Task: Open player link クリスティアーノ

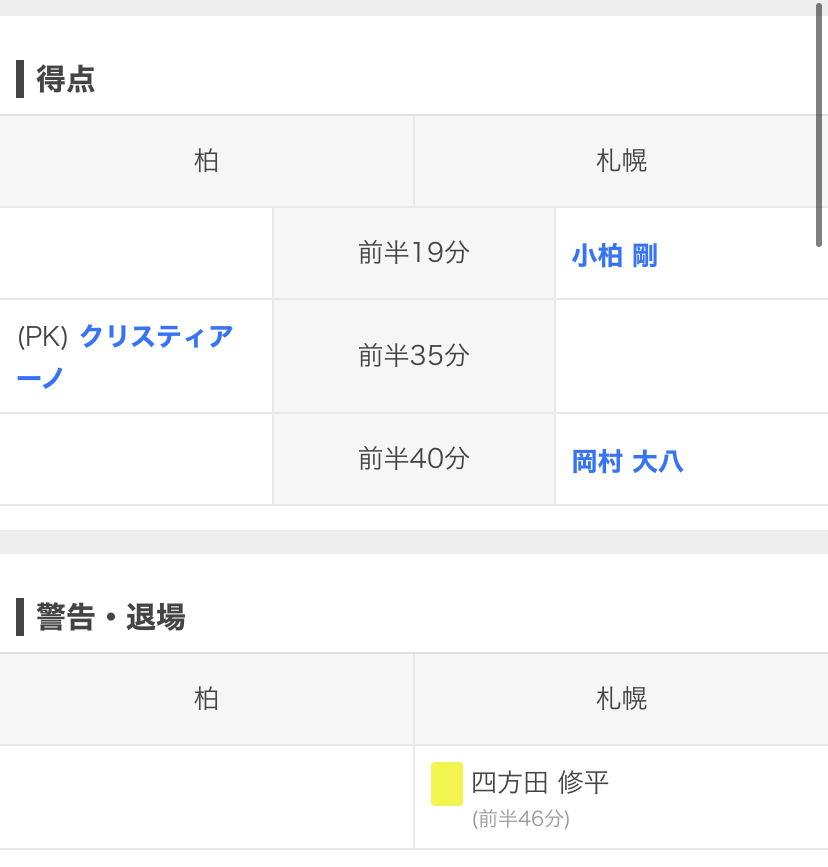Action: (x=155, y=338)
